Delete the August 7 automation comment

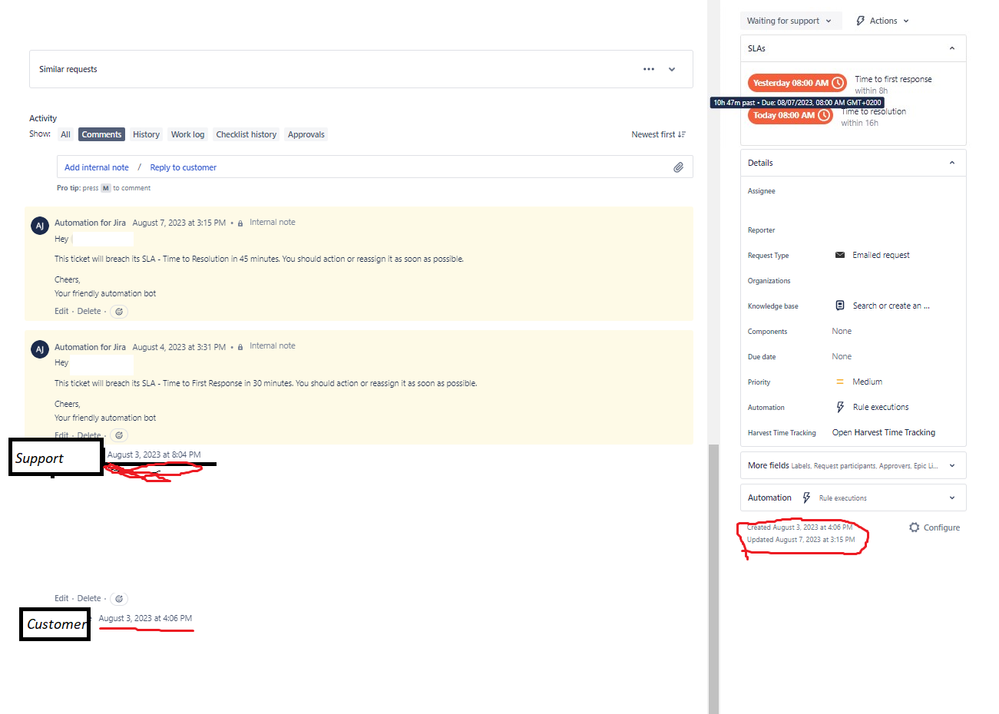89,311
